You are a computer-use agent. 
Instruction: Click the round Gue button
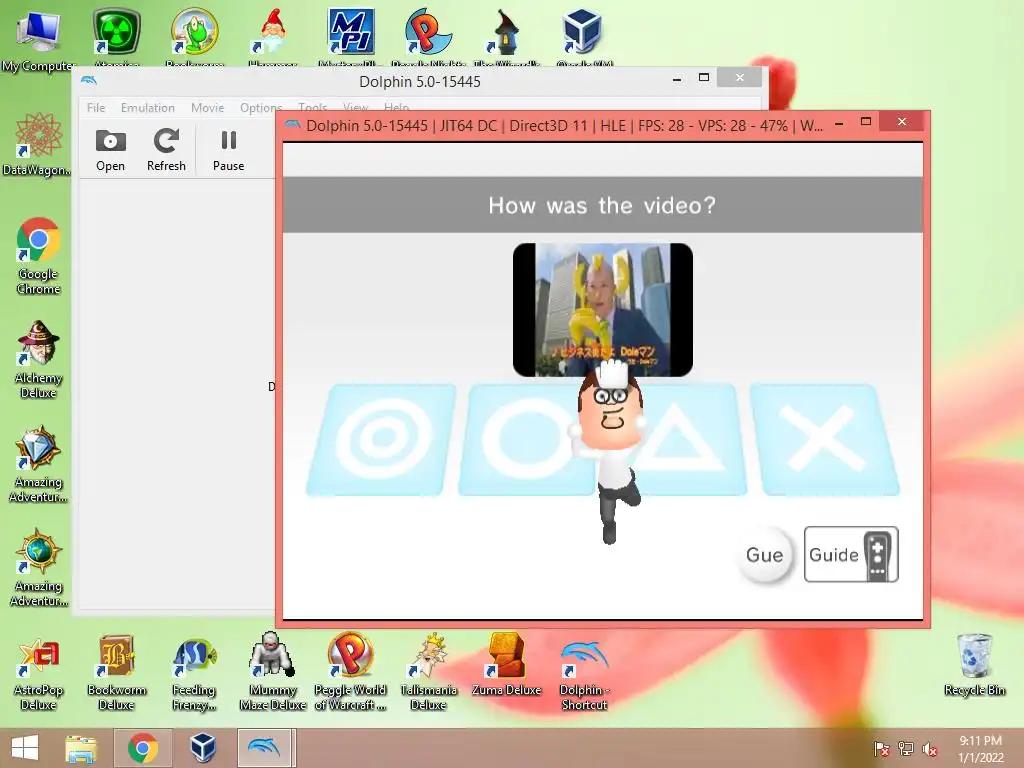[765, 555]
